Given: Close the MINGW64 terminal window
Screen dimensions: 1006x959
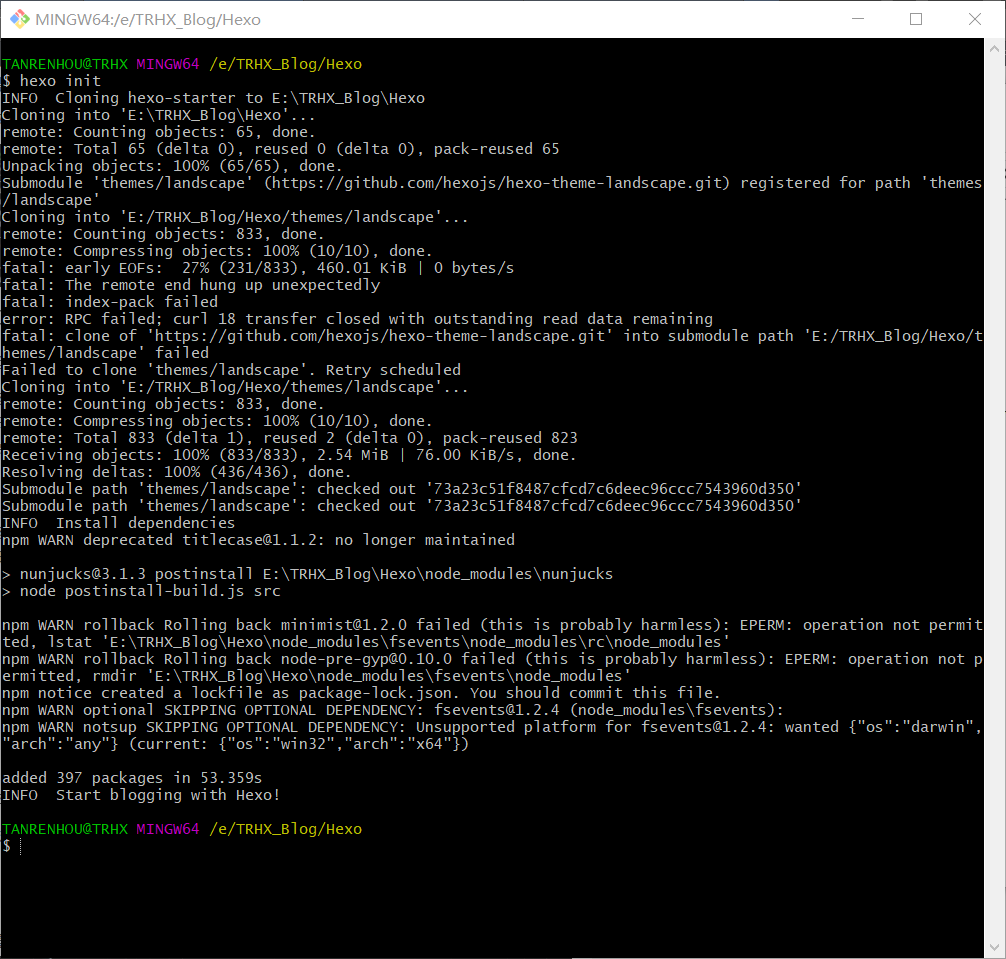Looking at the screenshot, I should (975, 19).
